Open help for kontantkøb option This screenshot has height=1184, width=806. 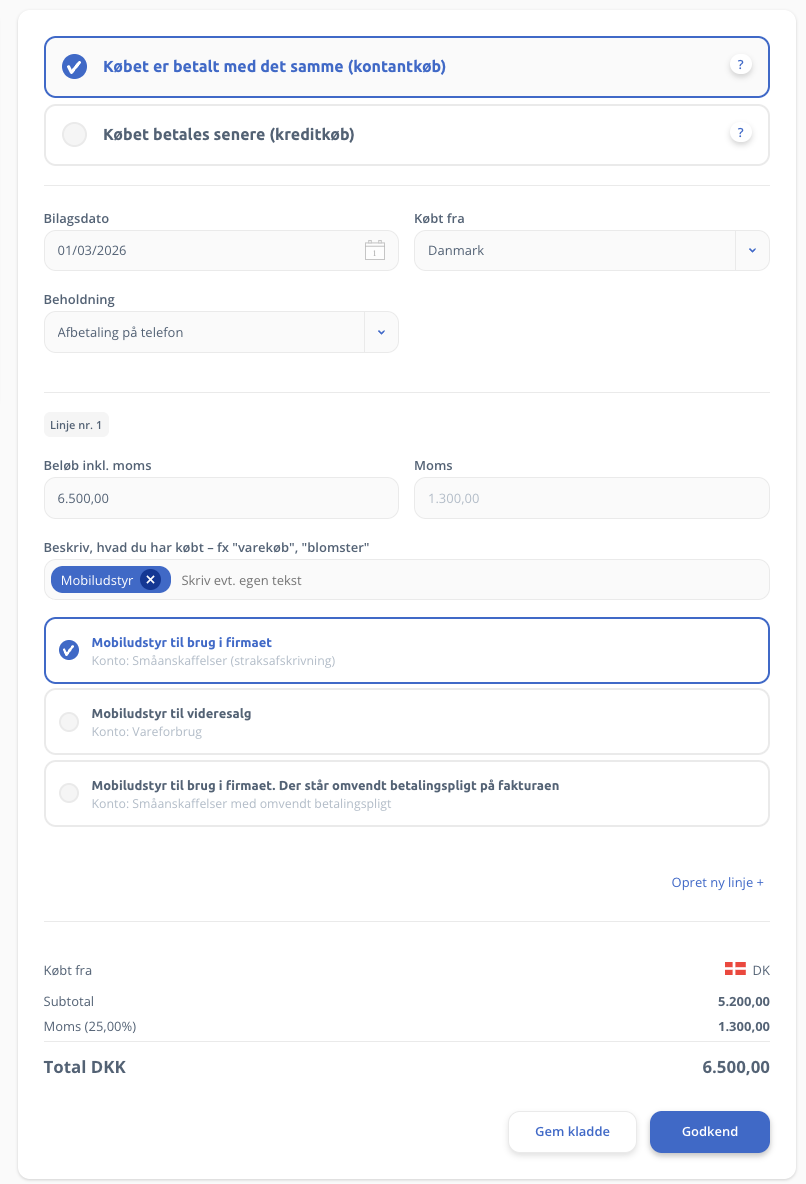tap(740, 65)
